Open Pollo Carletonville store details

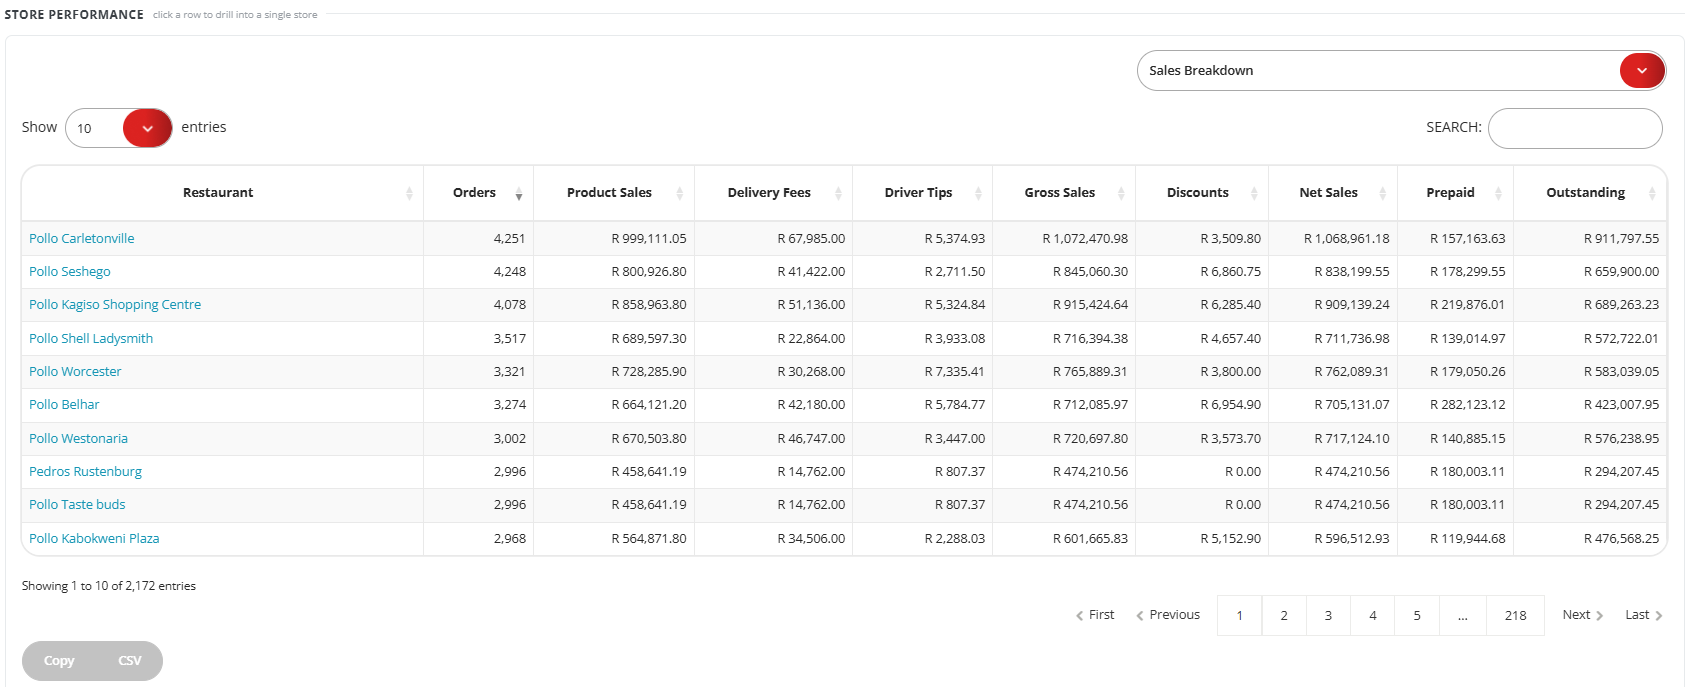[x=82, y=238]
